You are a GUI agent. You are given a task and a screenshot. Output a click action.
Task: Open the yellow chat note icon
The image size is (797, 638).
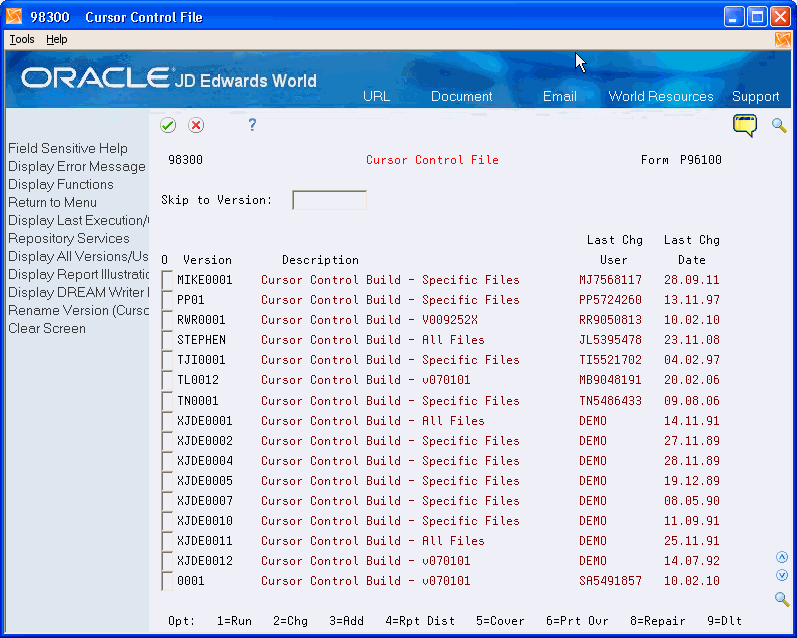tap(745, 125)
